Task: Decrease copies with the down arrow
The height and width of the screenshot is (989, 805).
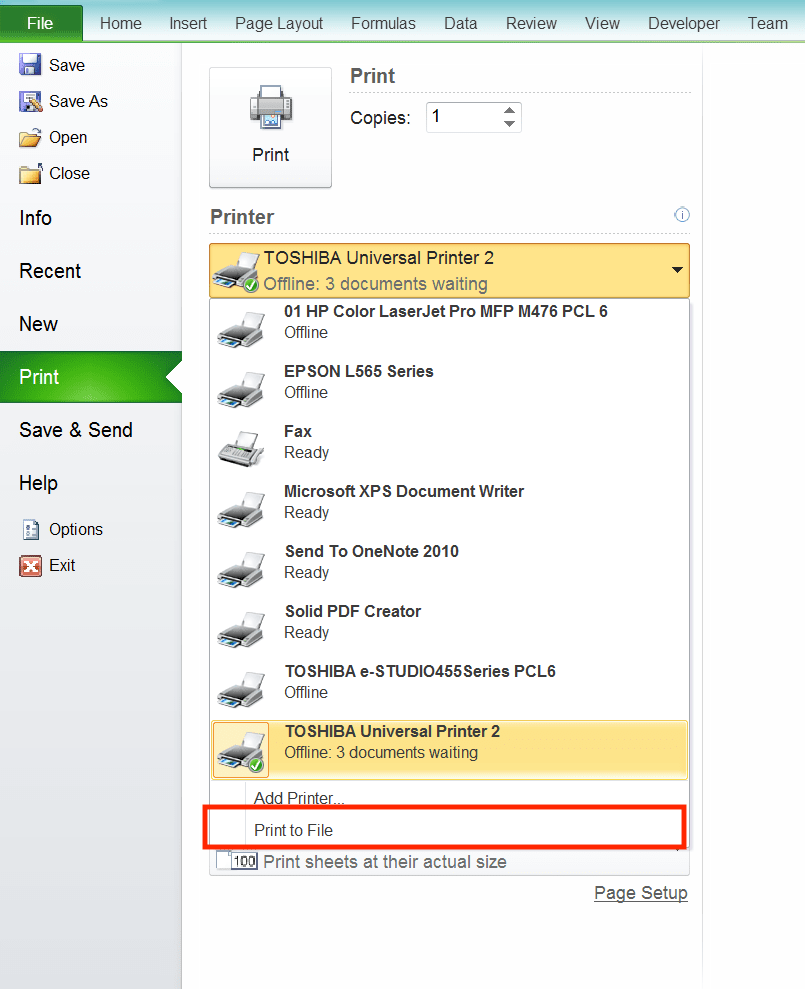Action: tap(509, 124)
